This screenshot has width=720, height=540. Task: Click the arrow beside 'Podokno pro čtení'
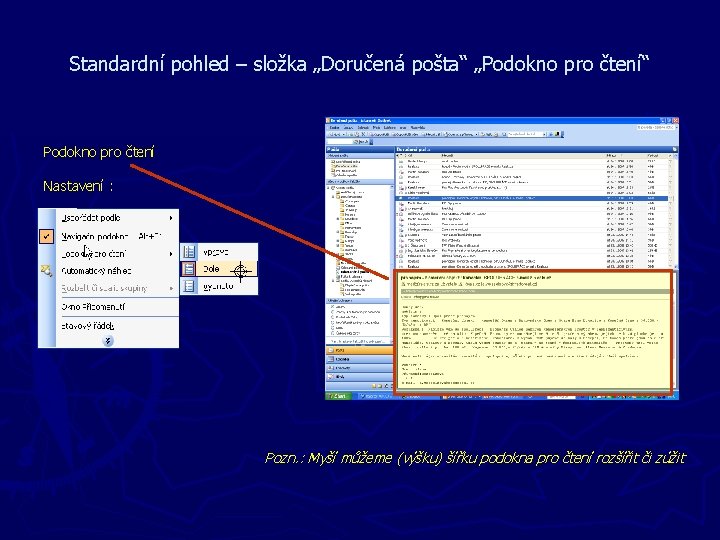[171, 253]
